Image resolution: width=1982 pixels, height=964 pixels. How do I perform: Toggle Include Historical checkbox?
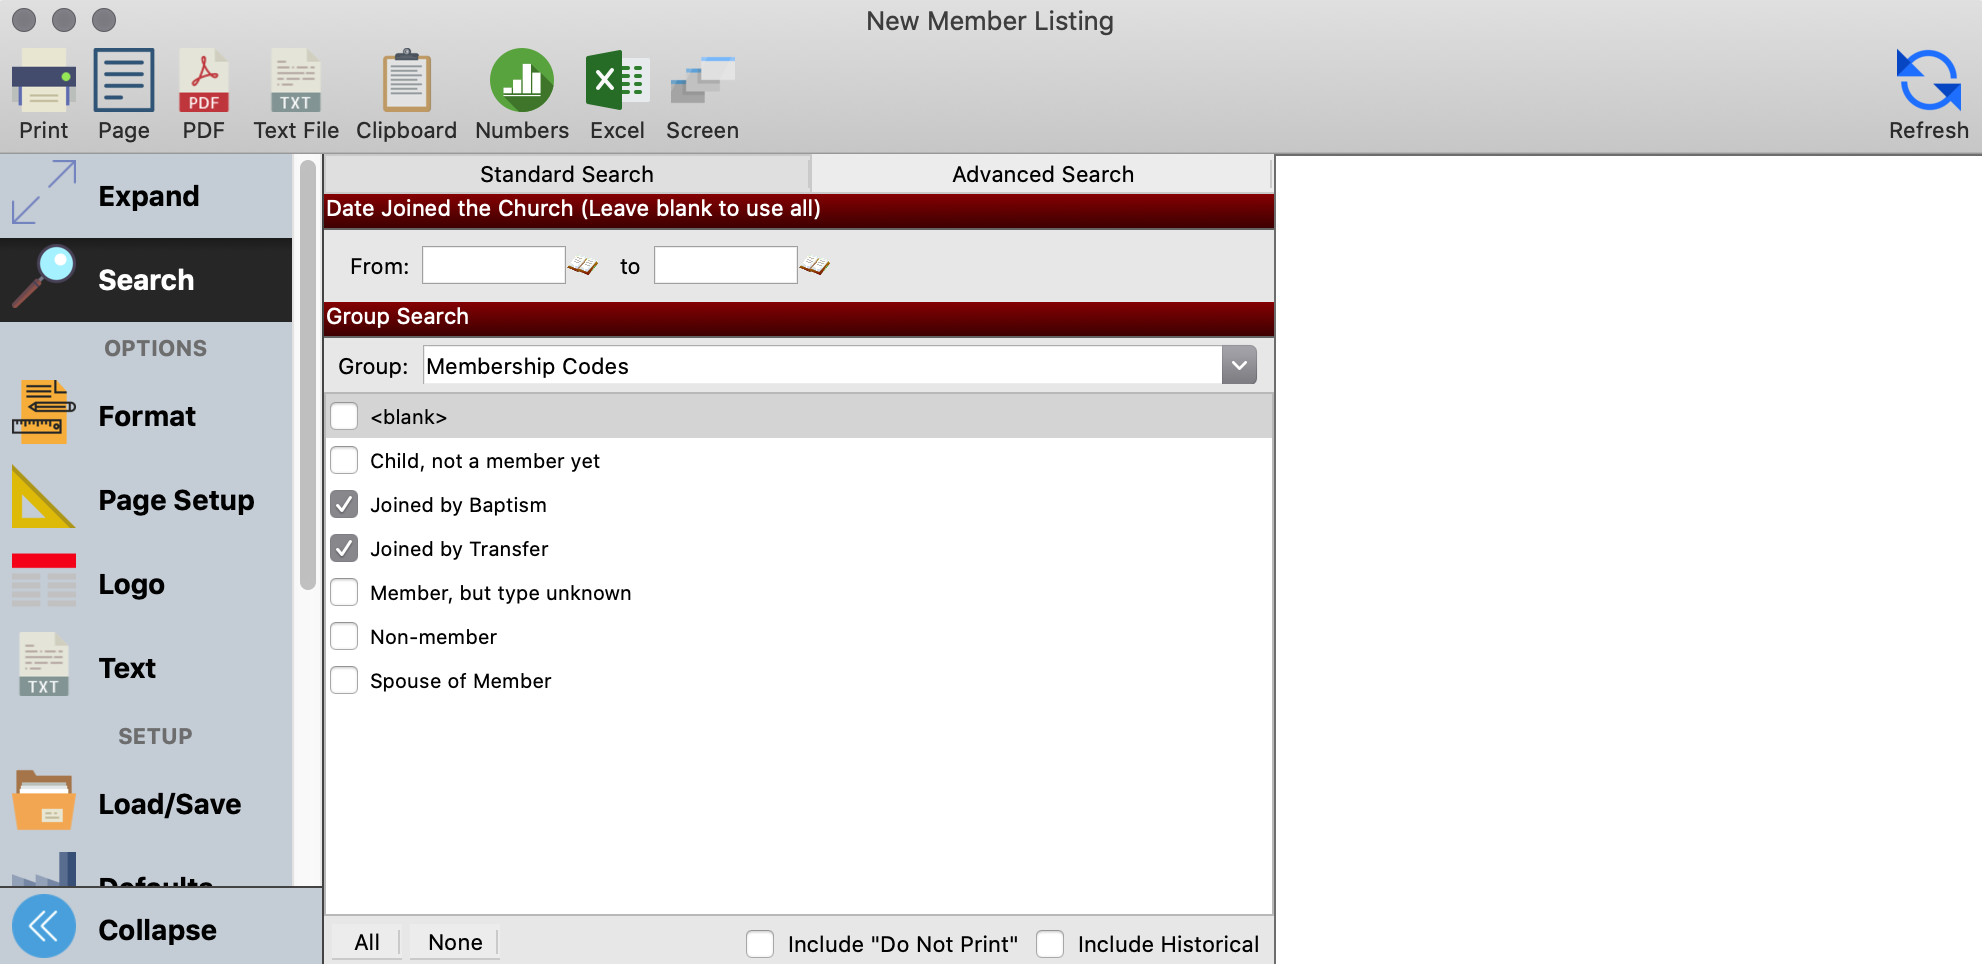click(1050, 944)
